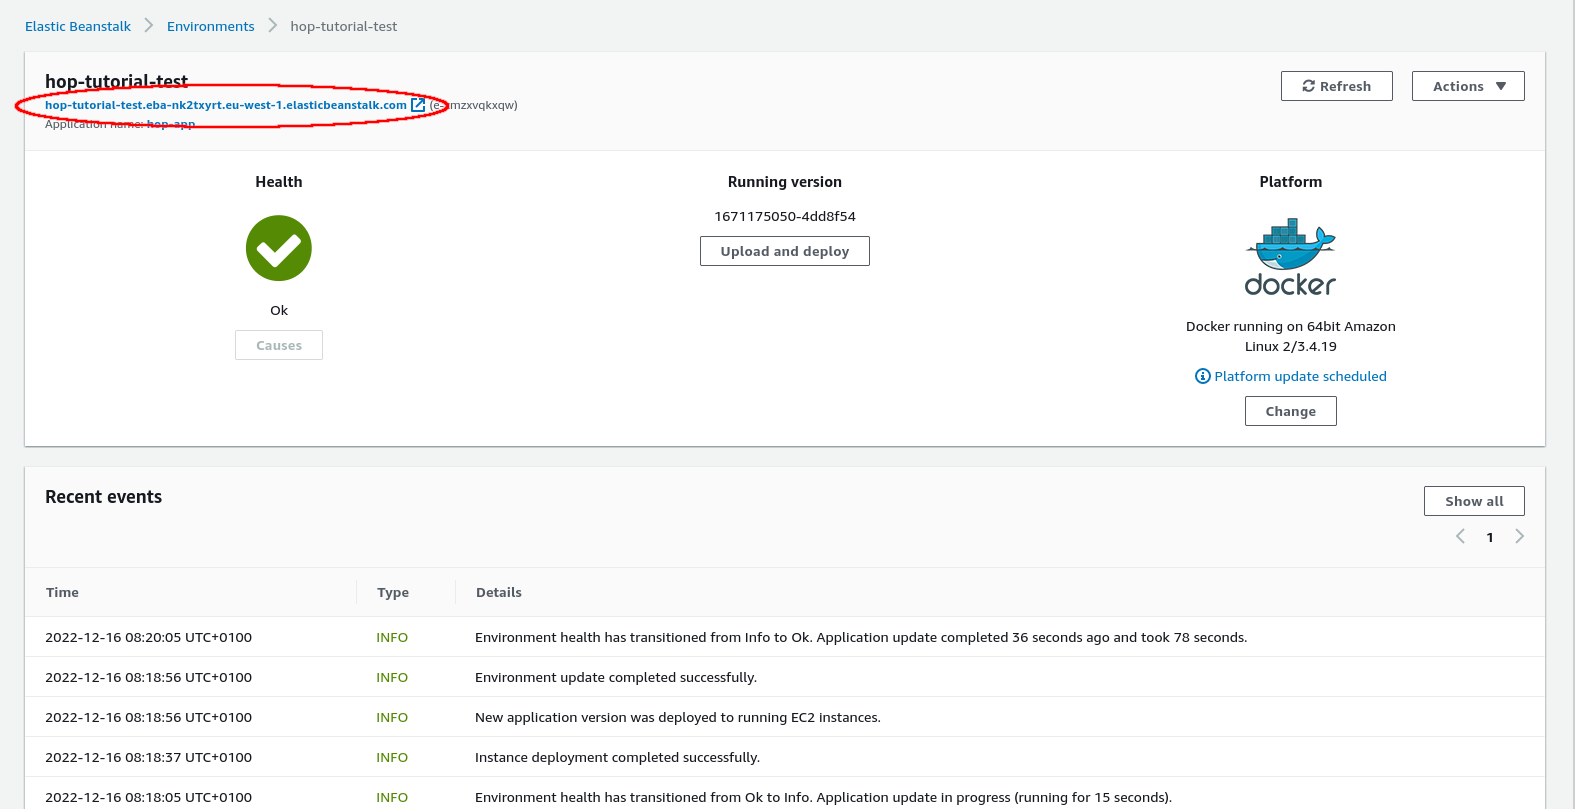
Task: Select timestamp 2022-12-16 08:20:05 UTC+0100
Action: click(148, 637)
